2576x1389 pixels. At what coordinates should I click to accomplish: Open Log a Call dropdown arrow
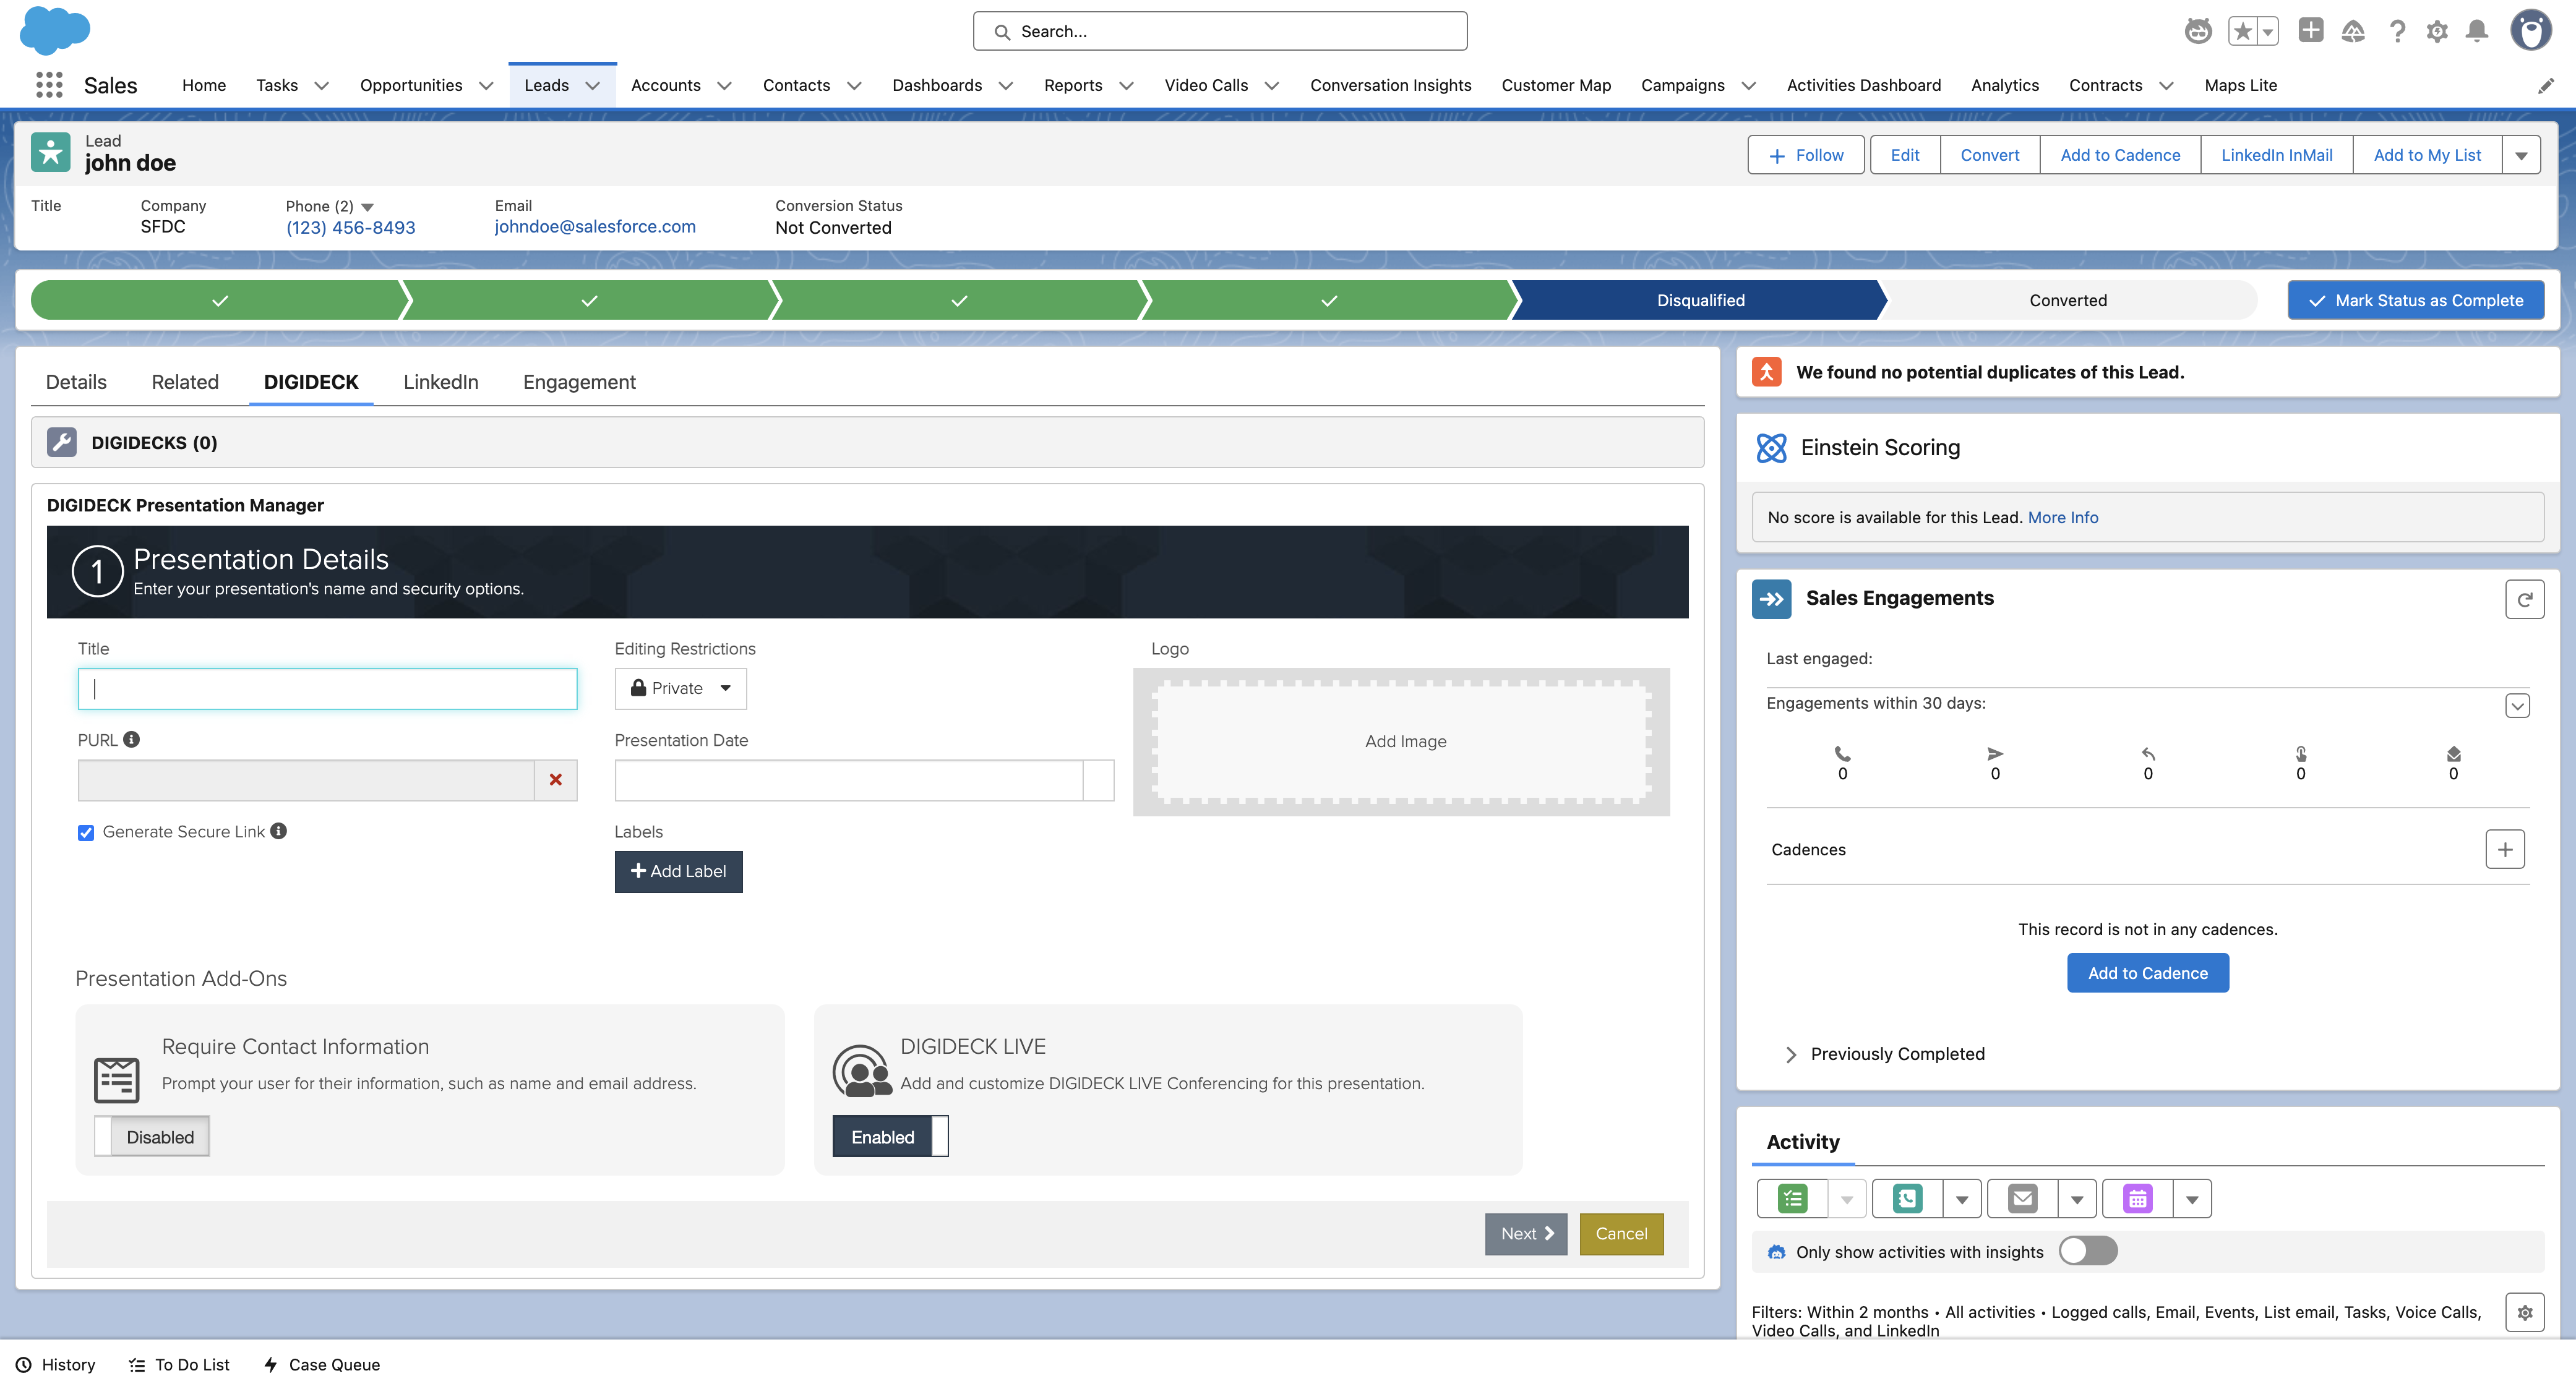tap(1961, 1199)
